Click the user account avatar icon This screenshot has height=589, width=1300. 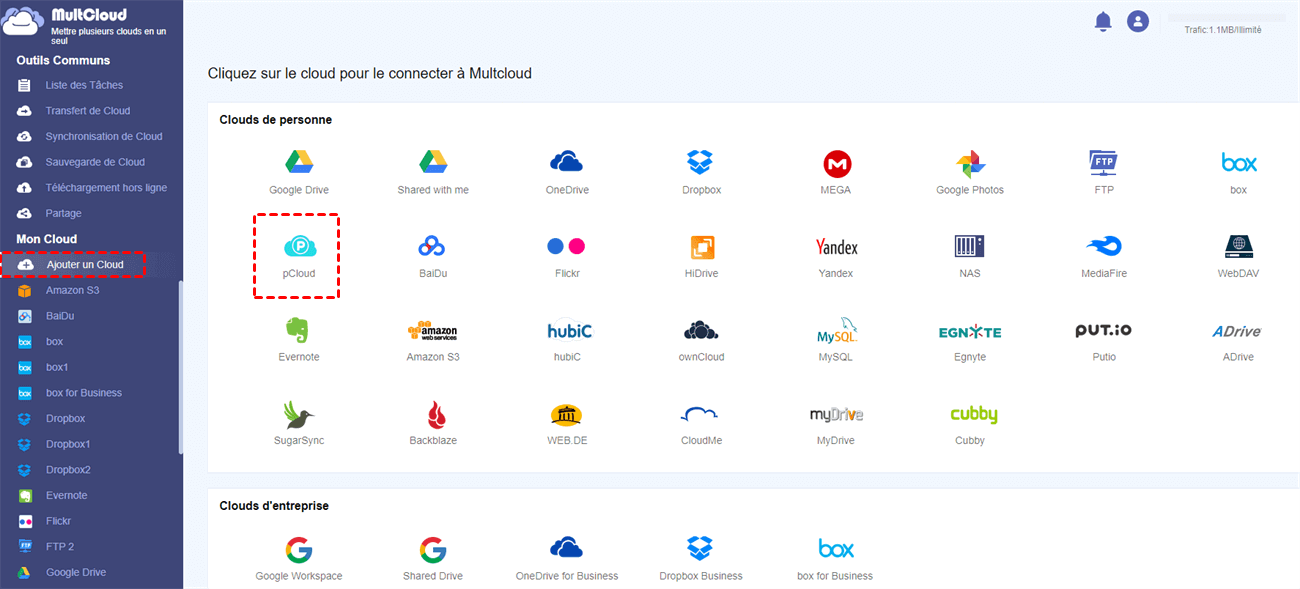pyautogui.click(x=1138, y=21)
